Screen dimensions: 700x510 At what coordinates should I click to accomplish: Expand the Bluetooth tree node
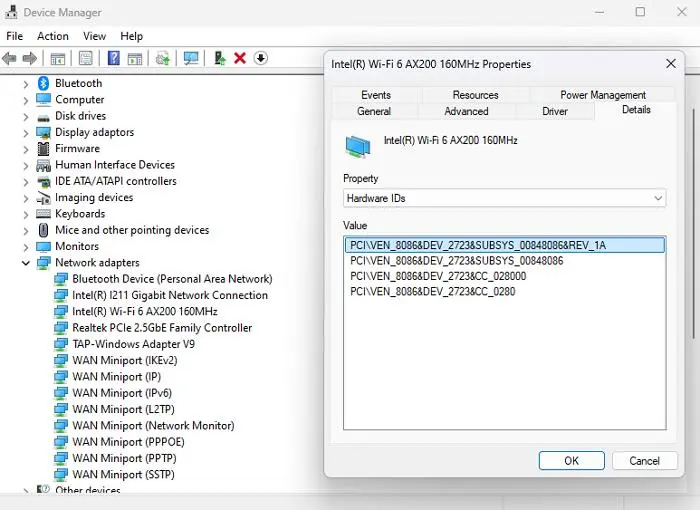tap(25, 84)
